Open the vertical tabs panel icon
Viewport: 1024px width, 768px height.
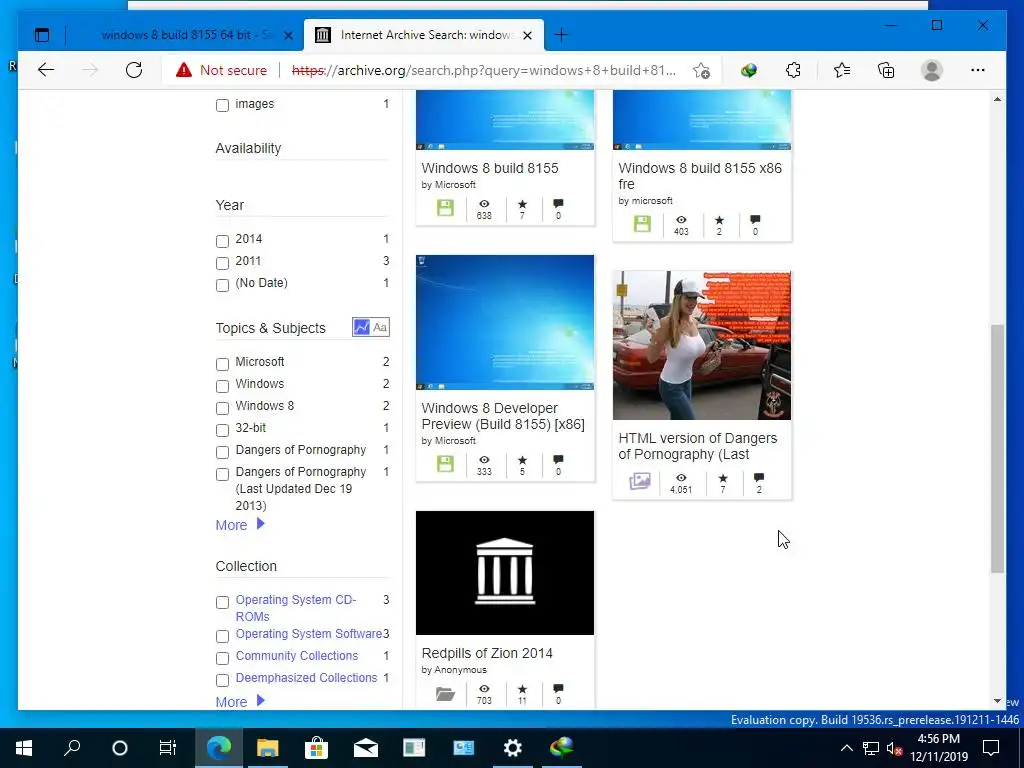pos(42,35)
